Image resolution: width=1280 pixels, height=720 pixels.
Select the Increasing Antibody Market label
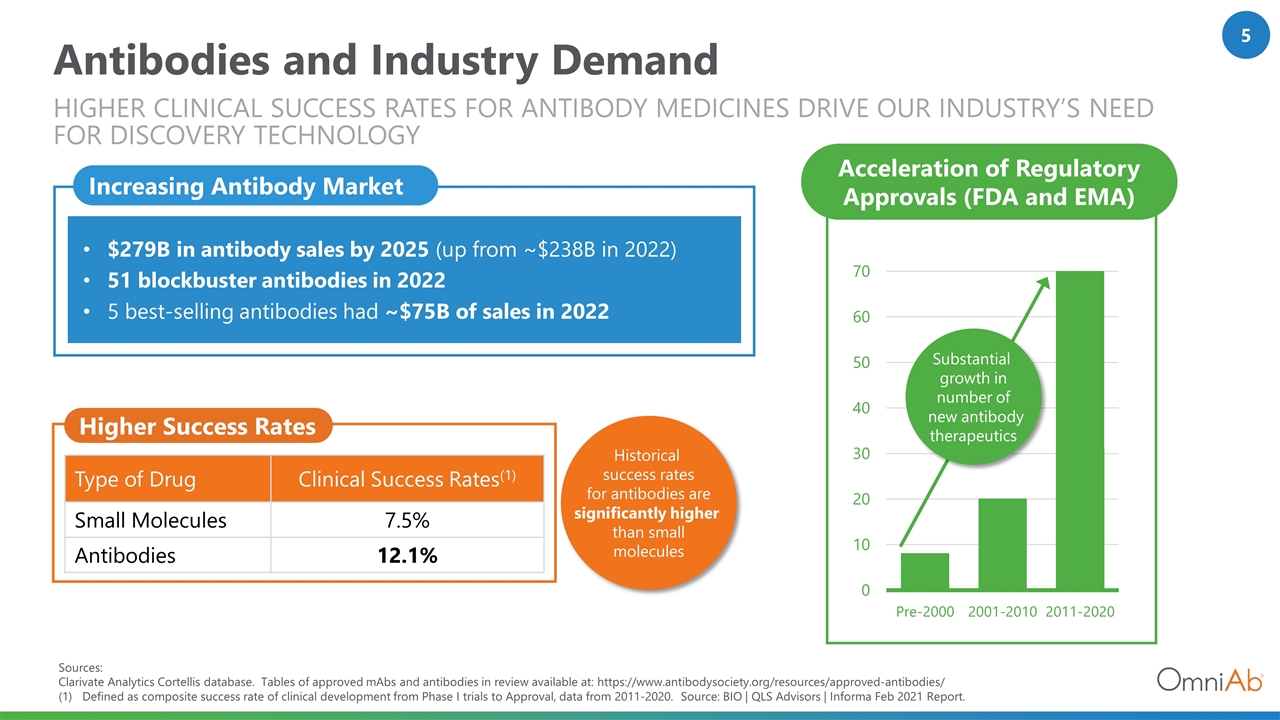(246, 186)
